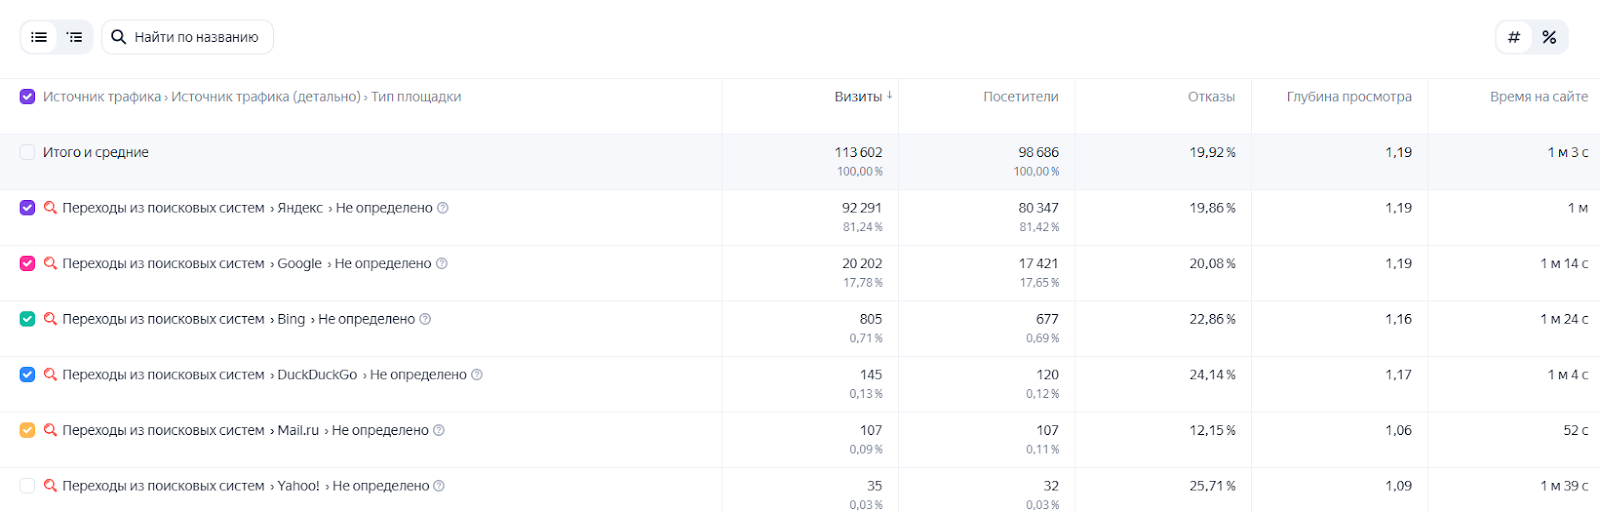Enable the Yahoo! row checkbox
The width and height of the screenshot is (1600, 513).
tap(28, 486)
